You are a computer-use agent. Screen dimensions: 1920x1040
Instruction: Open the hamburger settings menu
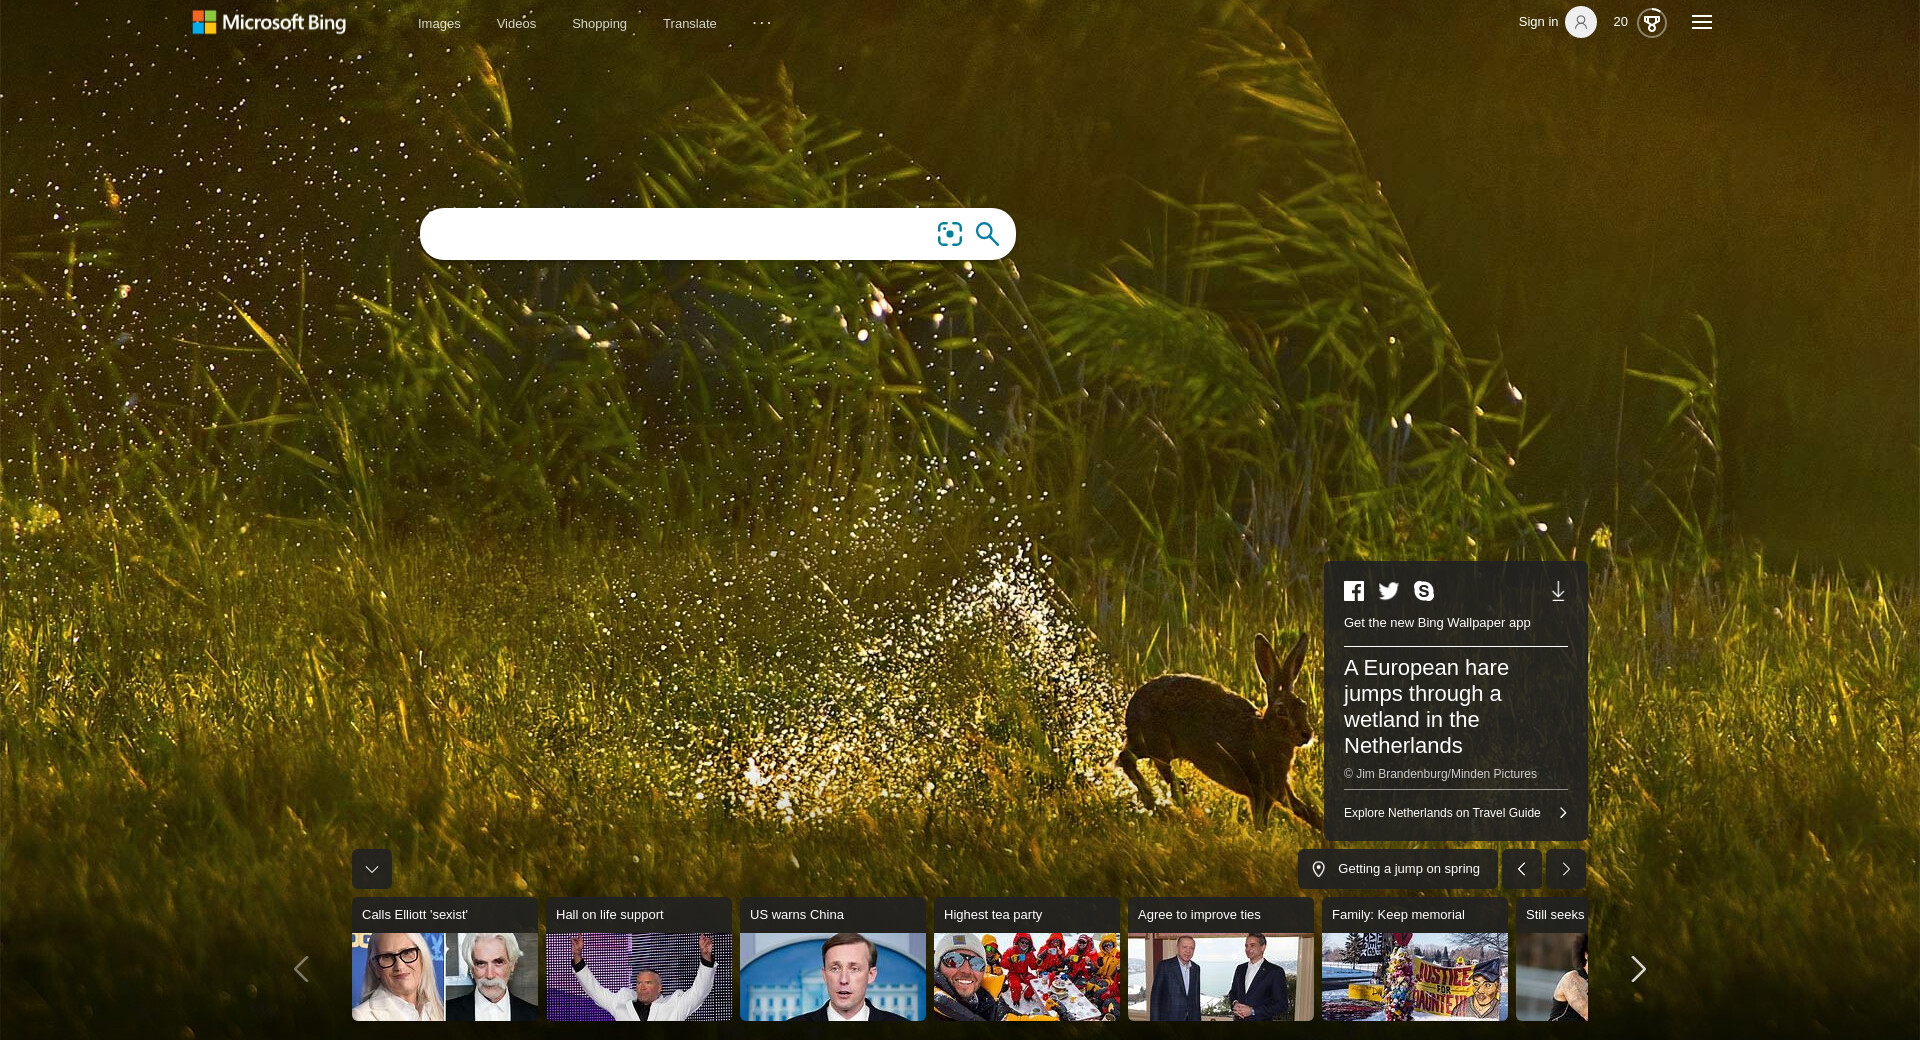(1702, 22)
